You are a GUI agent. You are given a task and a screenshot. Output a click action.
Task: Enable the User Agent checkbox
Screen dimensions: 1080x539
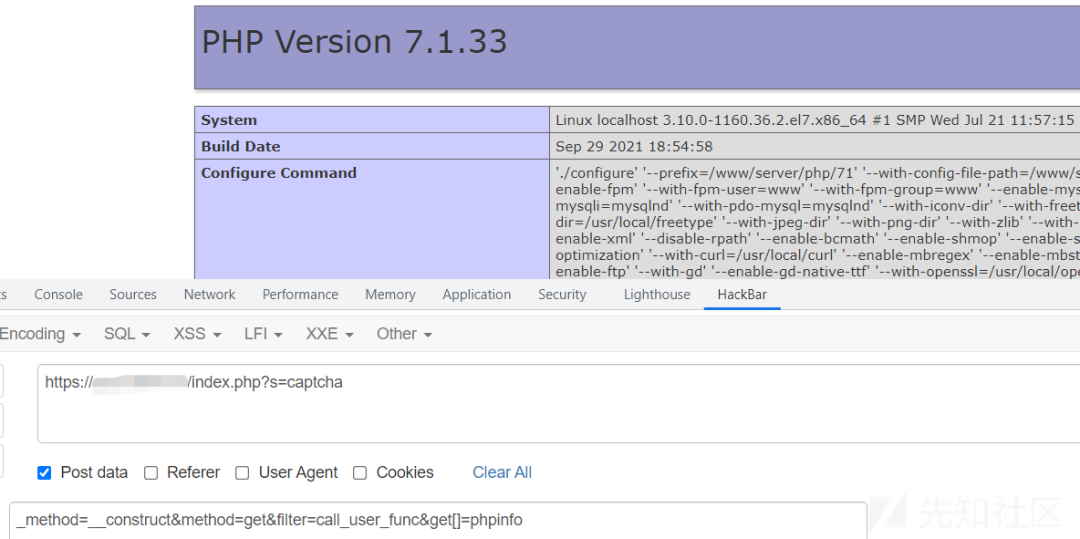point(242,473)
